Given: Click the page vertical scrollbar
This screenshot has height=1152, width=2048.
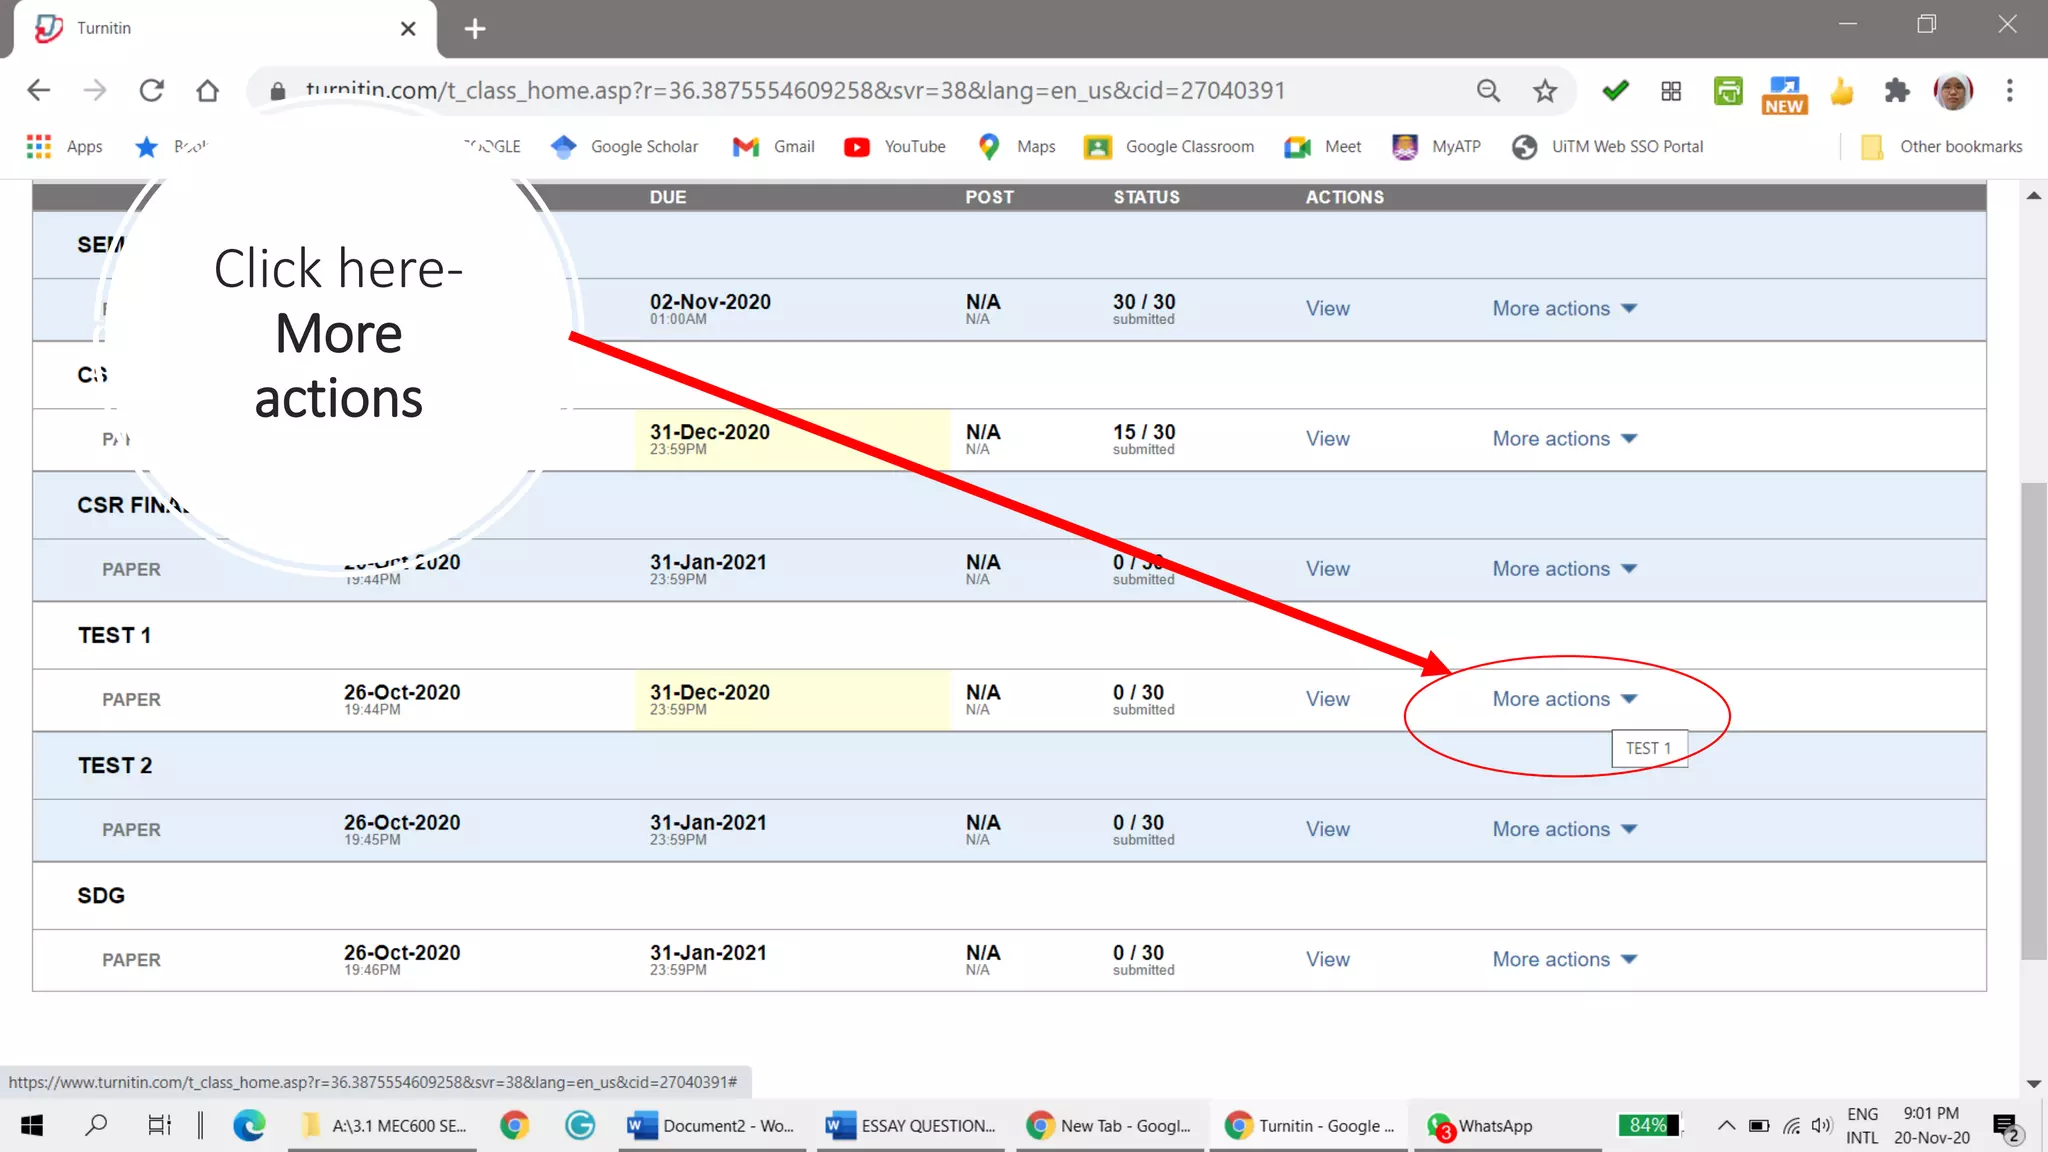Looking at the screenshot, I should tap(2033, 720).
